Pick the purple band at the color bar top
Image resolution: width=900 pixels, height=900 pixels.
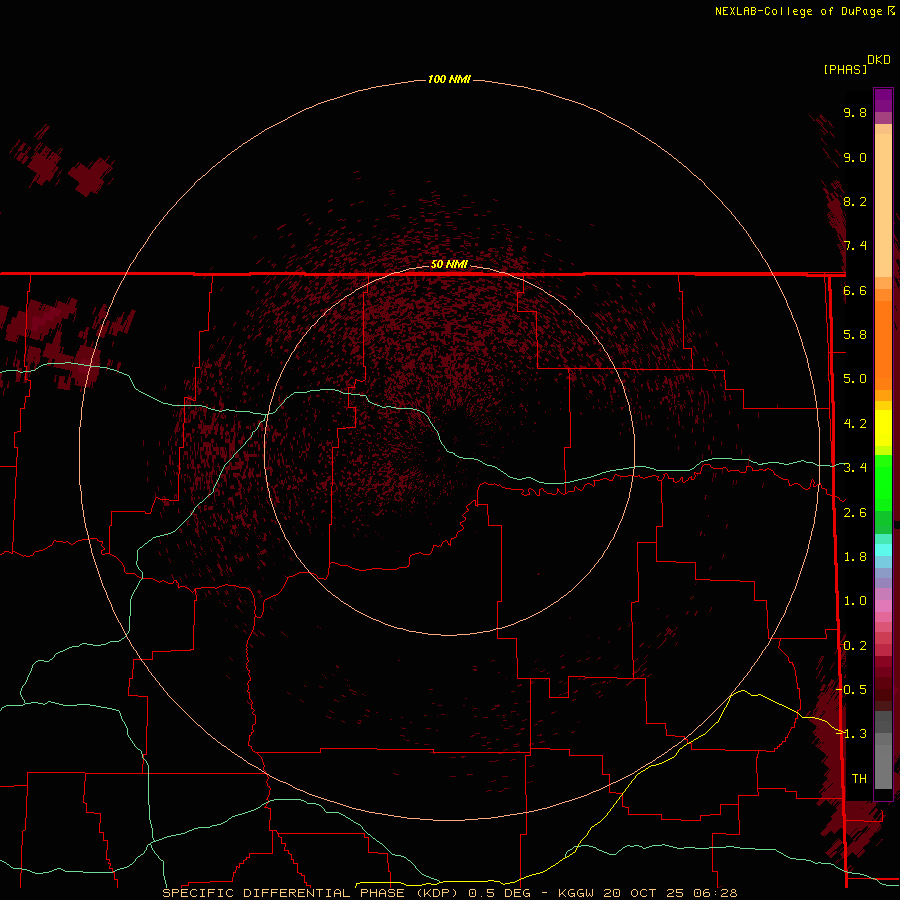click(x=883, y=100)
